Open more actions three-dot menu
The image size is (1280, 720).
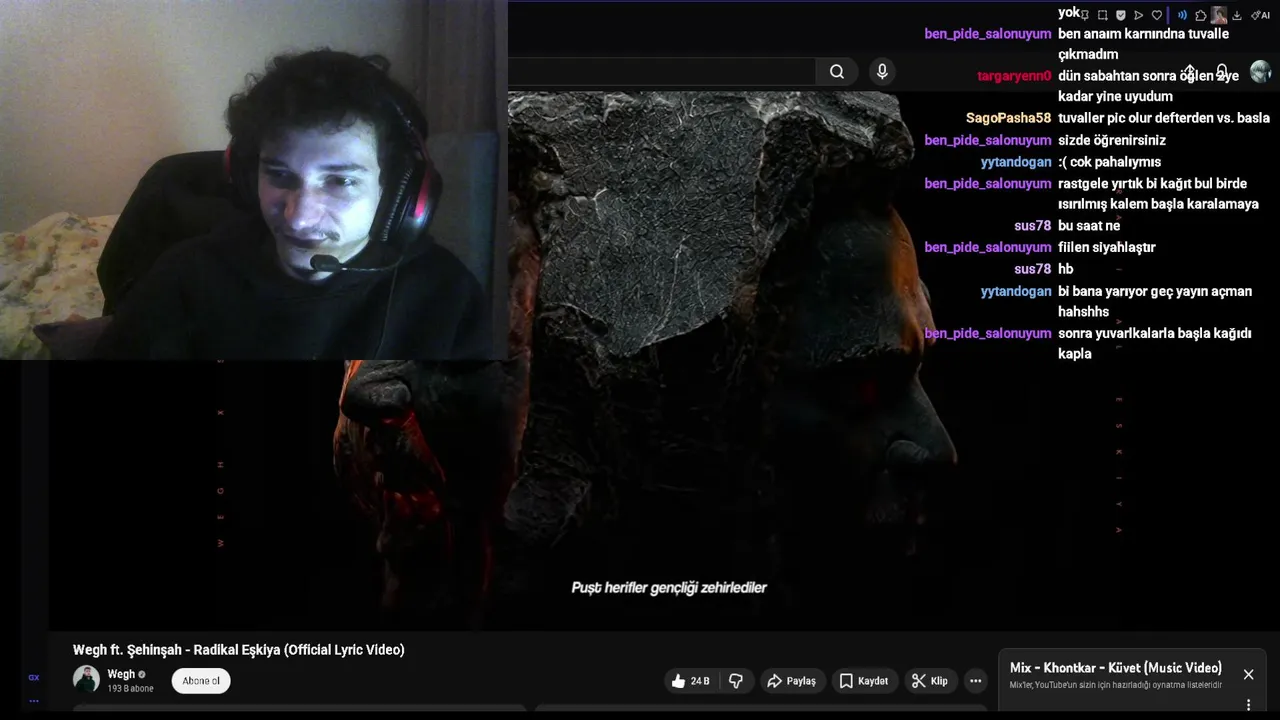click(x=976, y=681)
